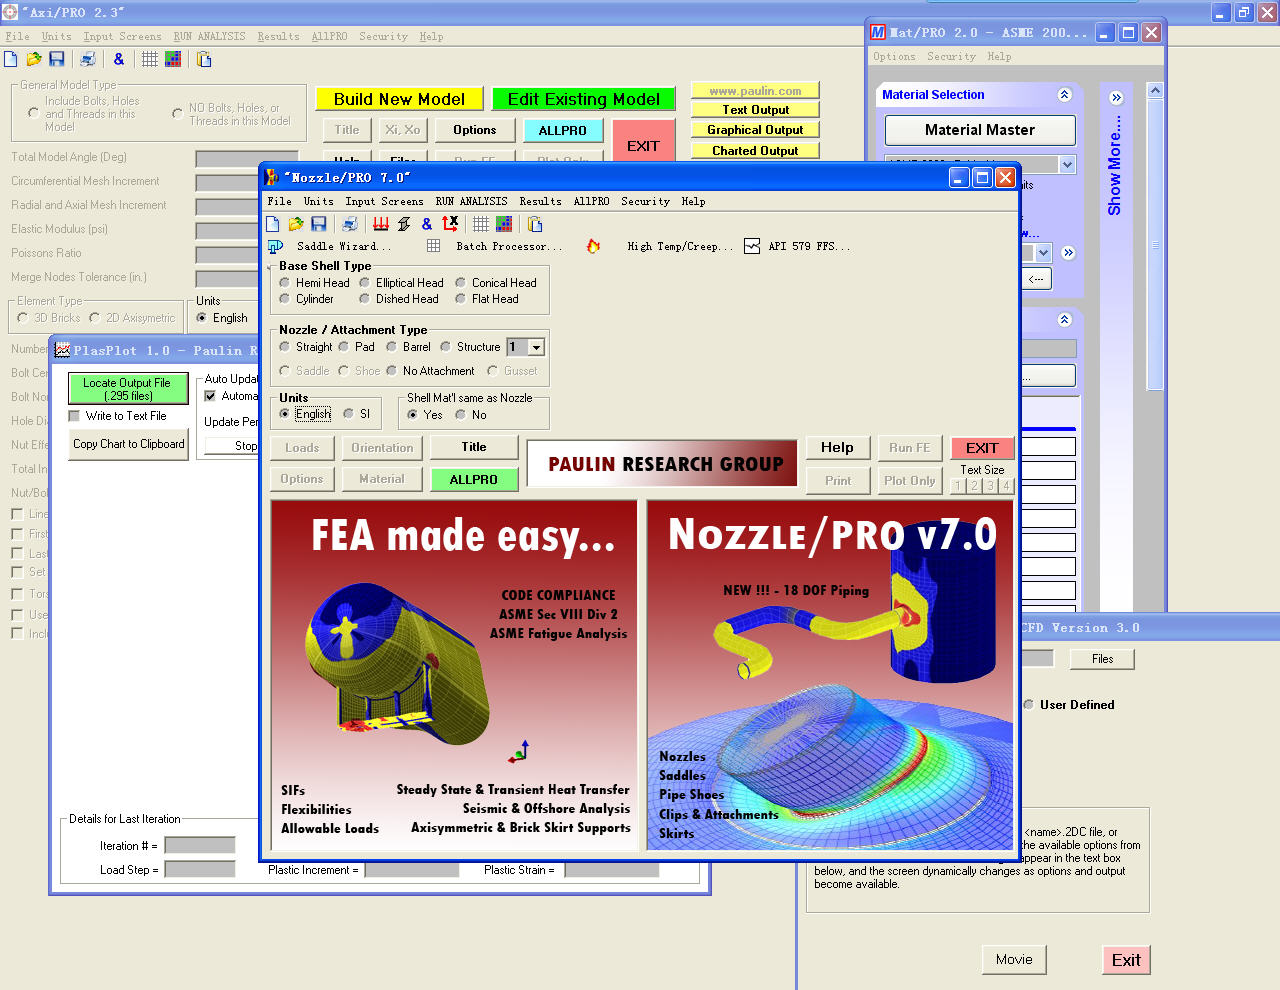Open the File menu in Nozzle/PRO
The height and width of the screenshot is (990, 1280).
(280, 201)
